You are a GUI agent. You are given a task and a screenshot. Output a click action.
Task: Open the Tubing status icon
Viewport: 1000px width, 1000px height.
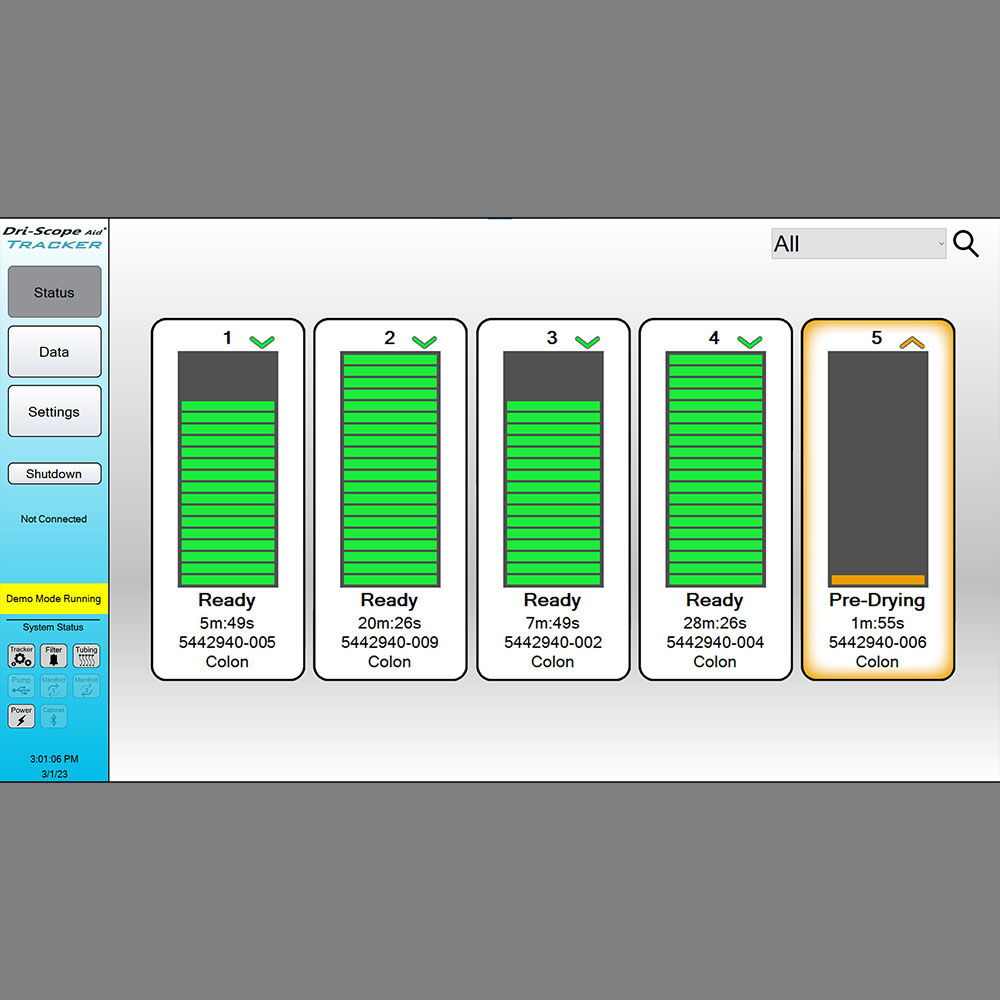point(86,656)
